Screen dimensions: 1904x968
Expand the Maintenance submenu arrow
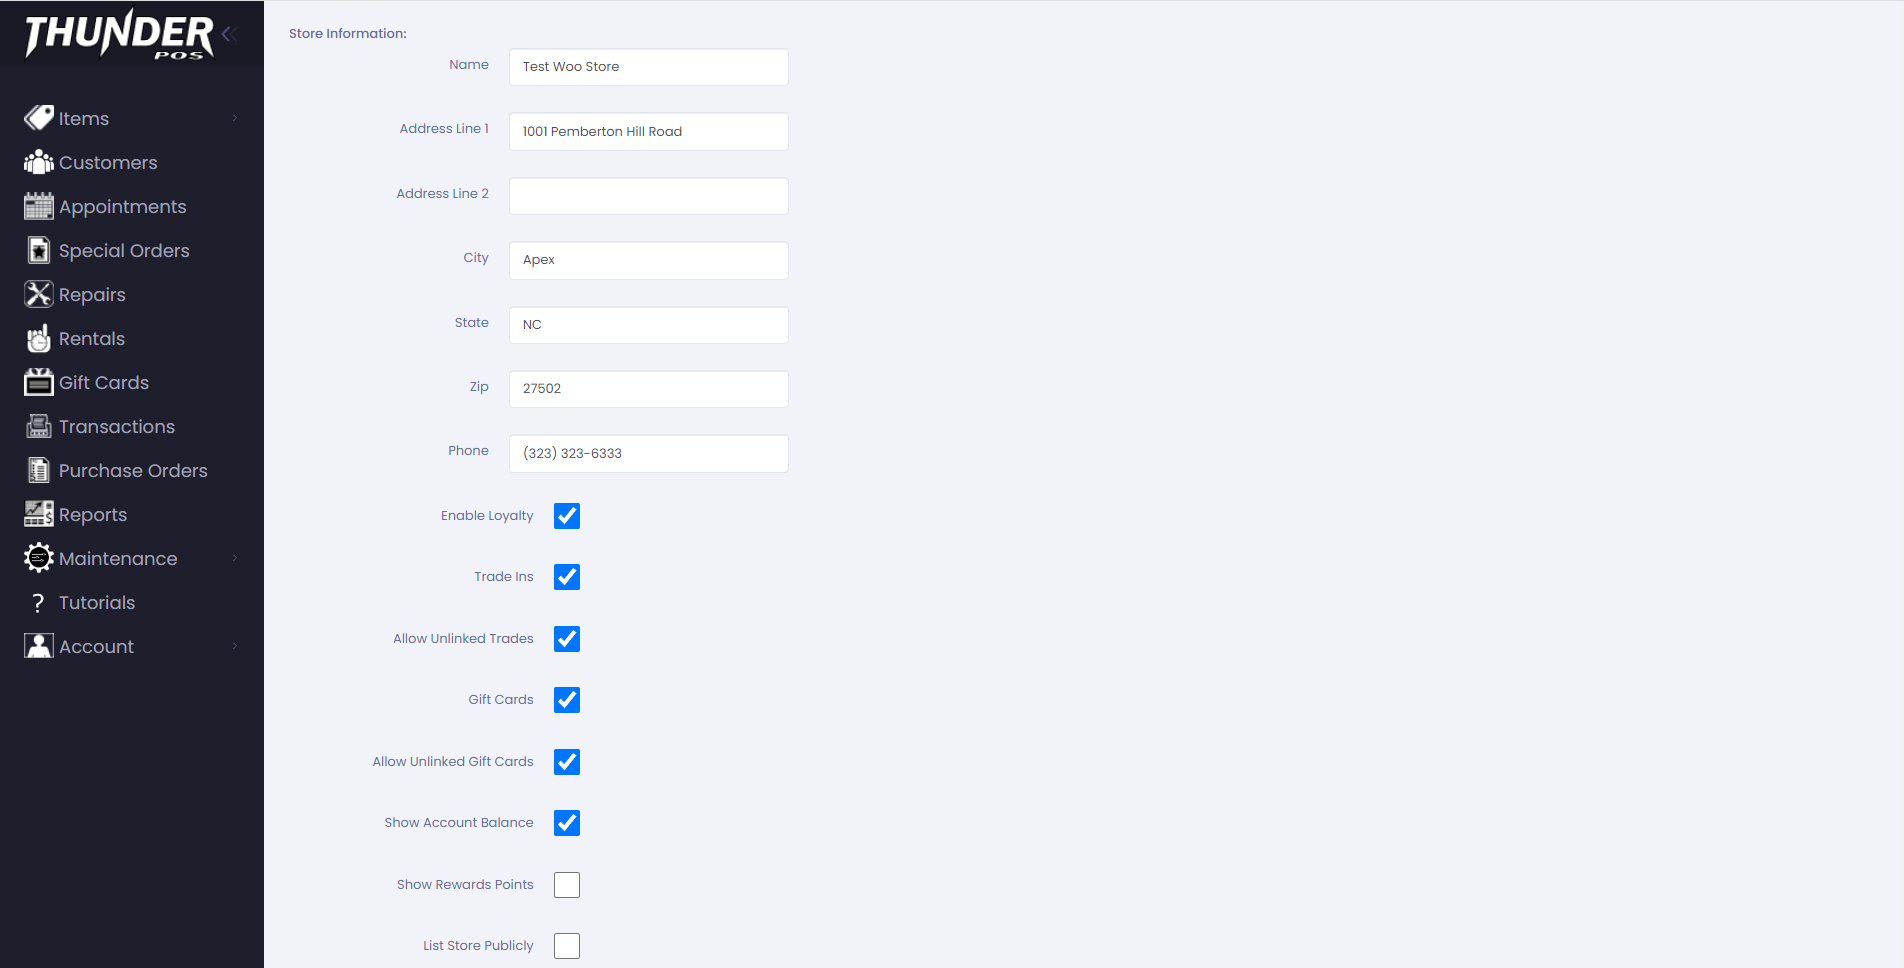(235, 558)
